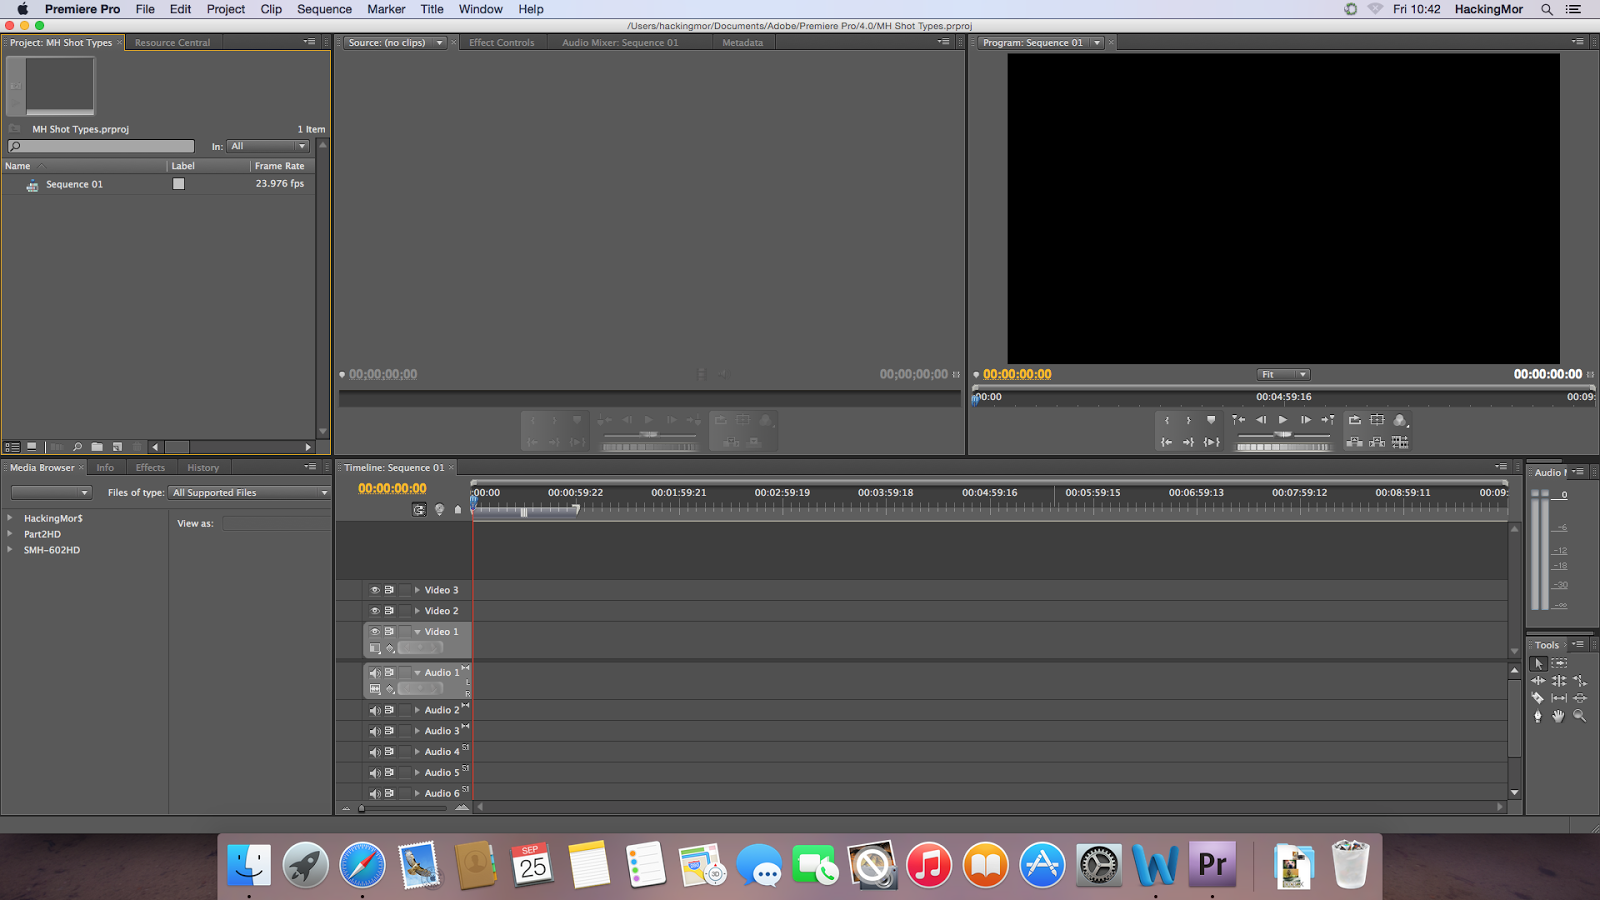Choose the Rolling Edit tool
1600x900 pixels.
point(1559,681)
